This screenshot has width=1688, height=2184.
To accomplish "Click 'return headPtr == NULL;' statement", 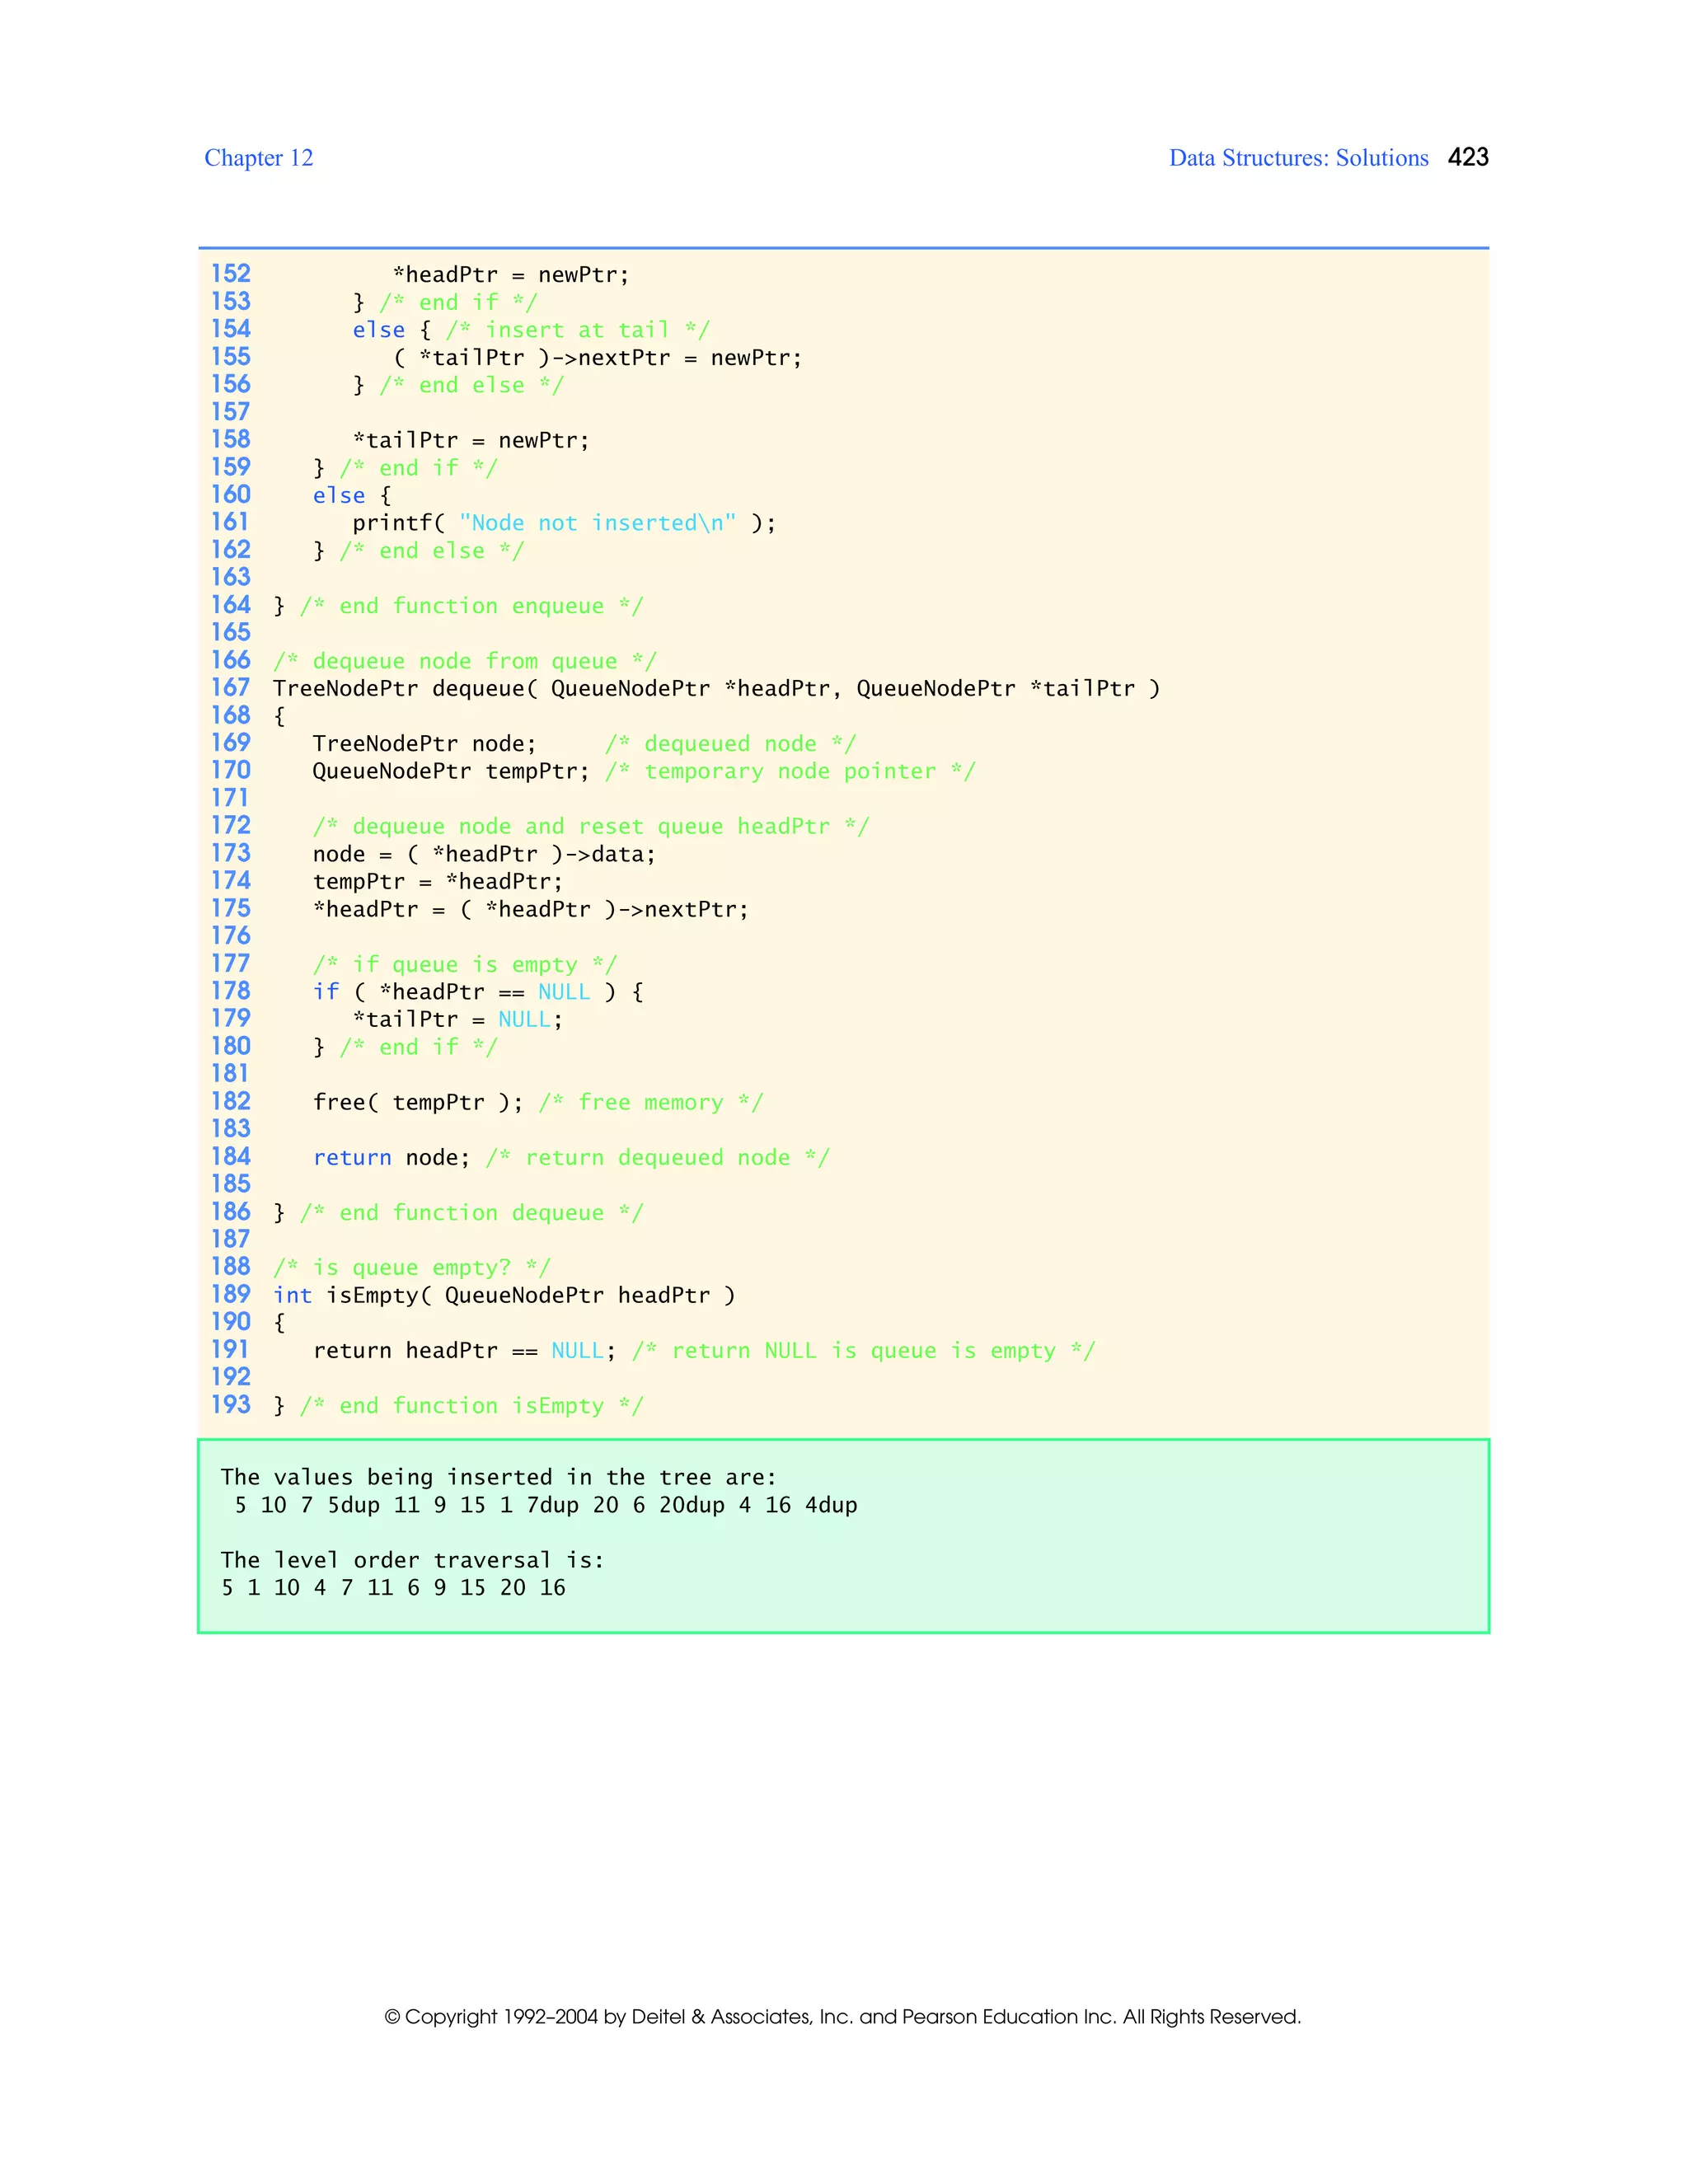I will pyautogui.click(x=464, y=1351).
